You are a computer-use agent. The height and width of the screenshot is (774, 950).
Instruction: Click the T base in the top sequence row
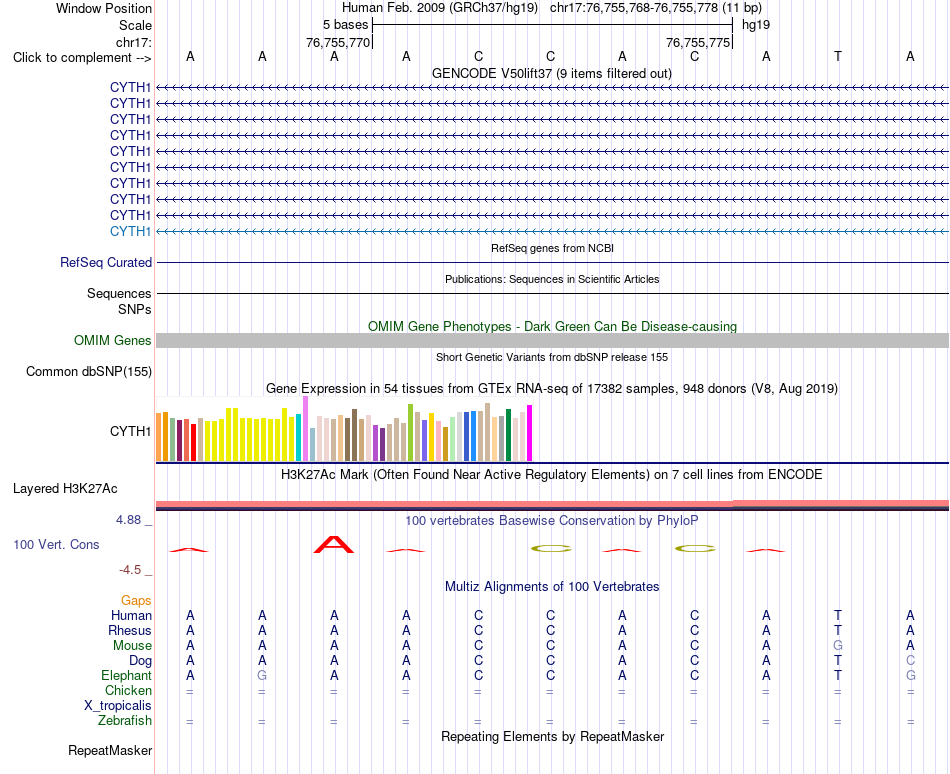pyautogui.click(x=838, y=56)
